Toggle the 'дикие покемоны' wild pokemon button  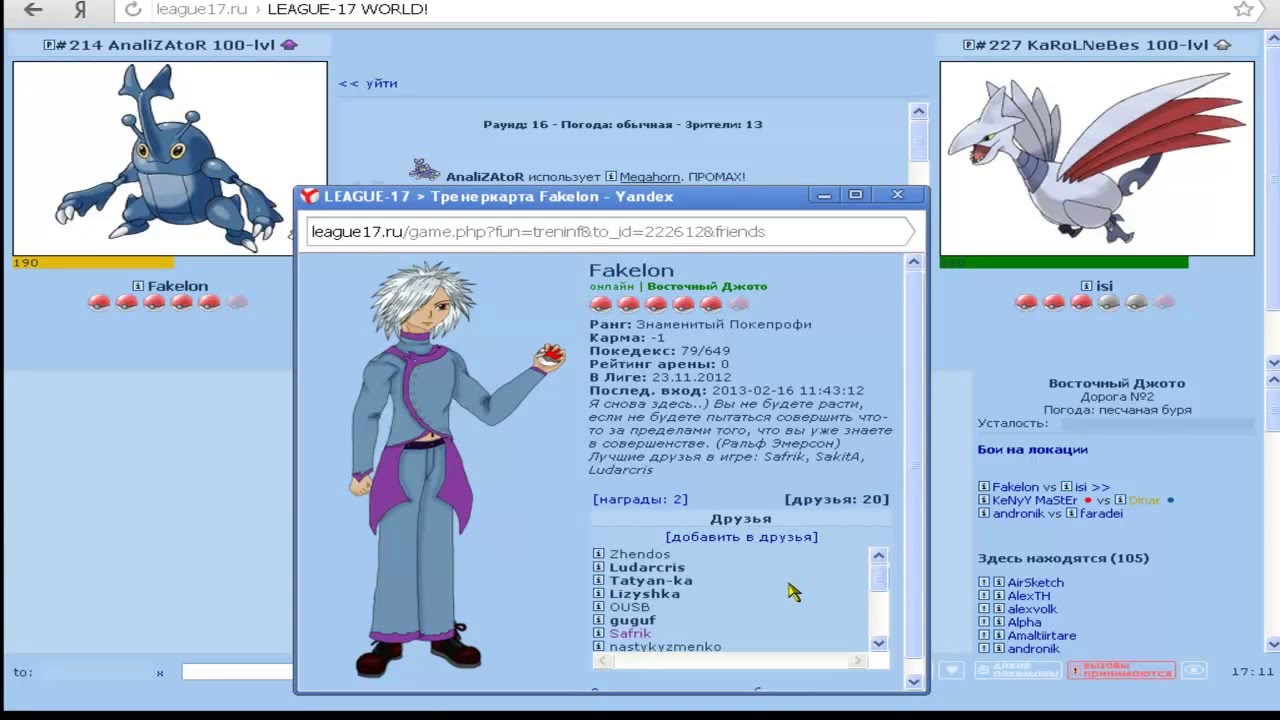[1016, 670]
